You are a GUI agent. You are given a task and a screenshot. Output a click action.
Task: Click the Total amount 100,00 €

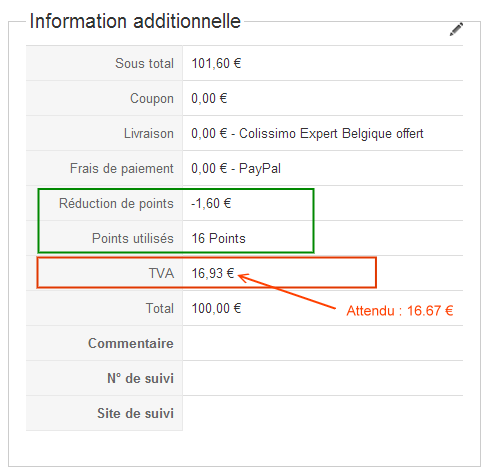(216, 308)
